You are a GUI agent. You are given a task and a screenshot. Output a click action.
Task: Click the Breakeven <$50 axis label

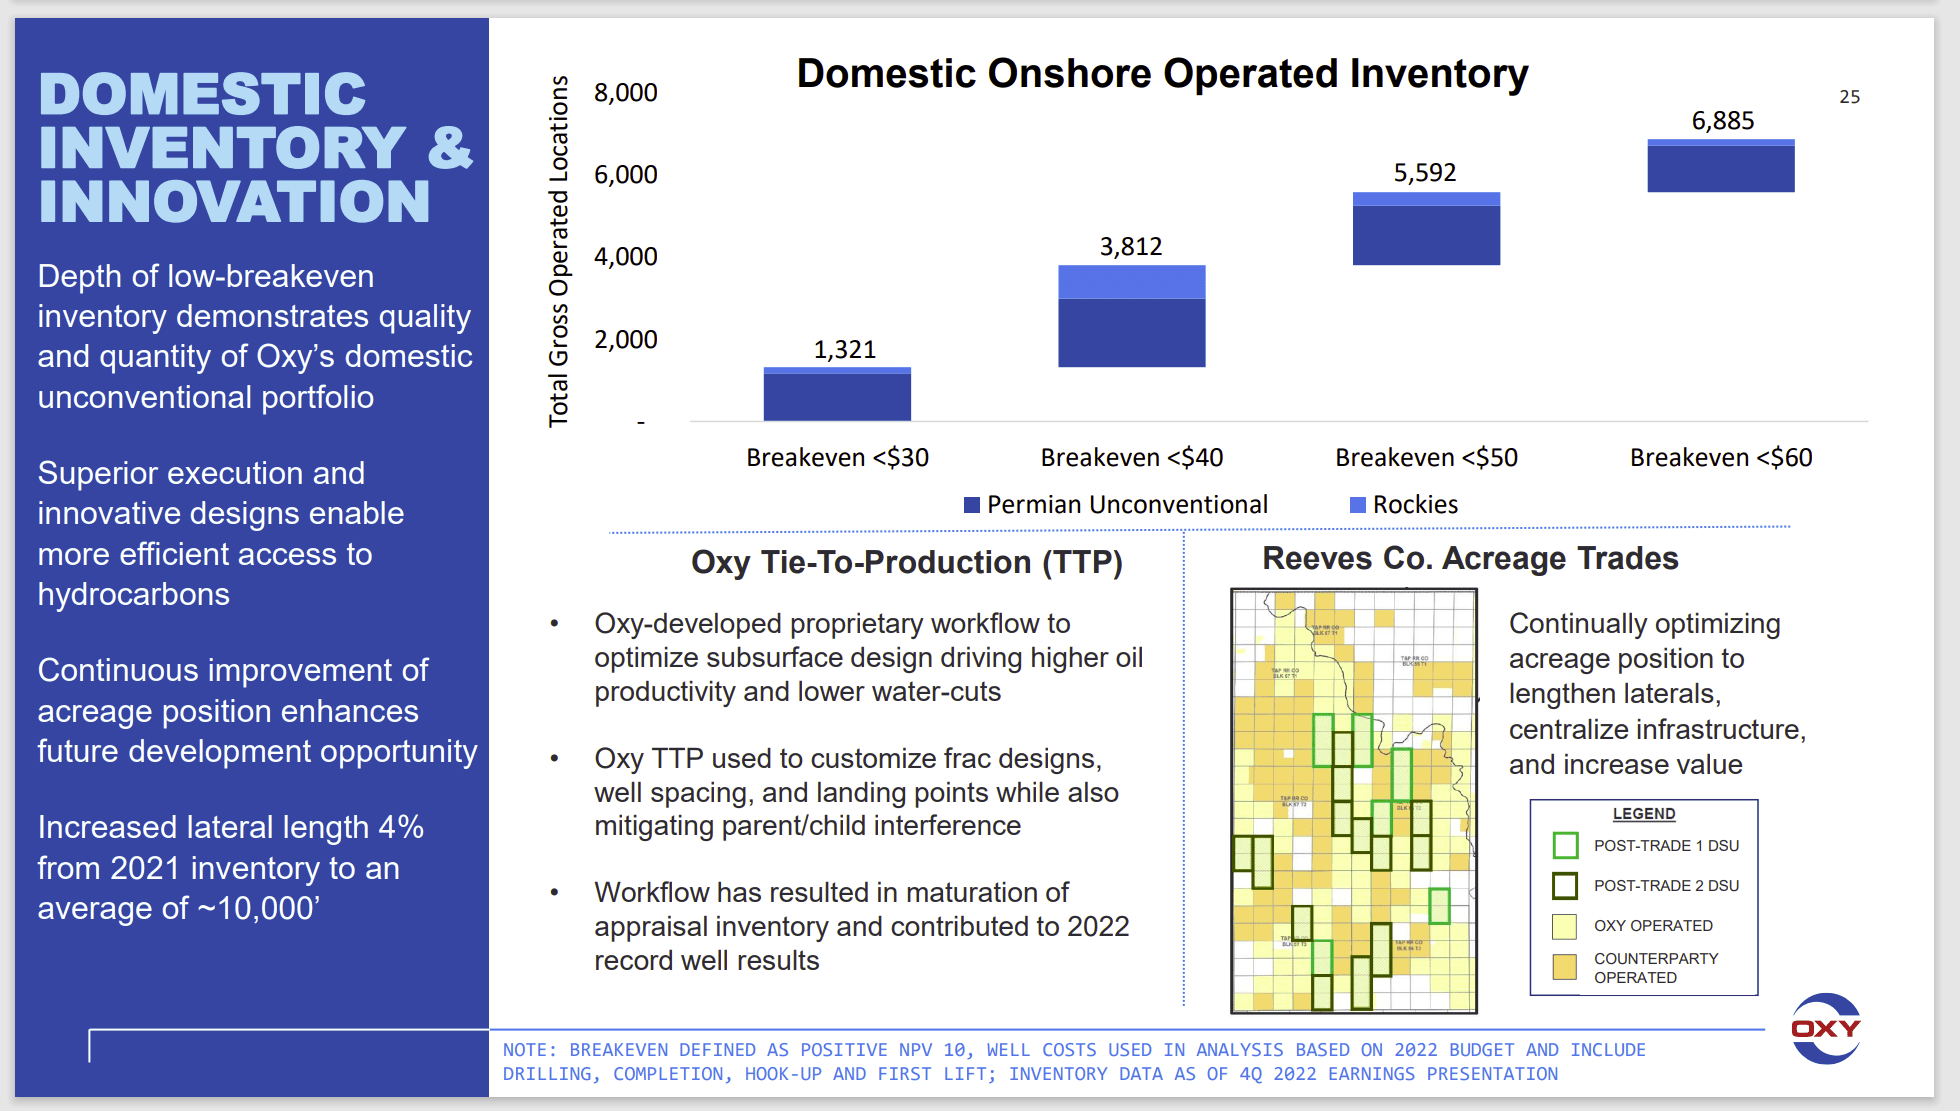point(1426,458)
